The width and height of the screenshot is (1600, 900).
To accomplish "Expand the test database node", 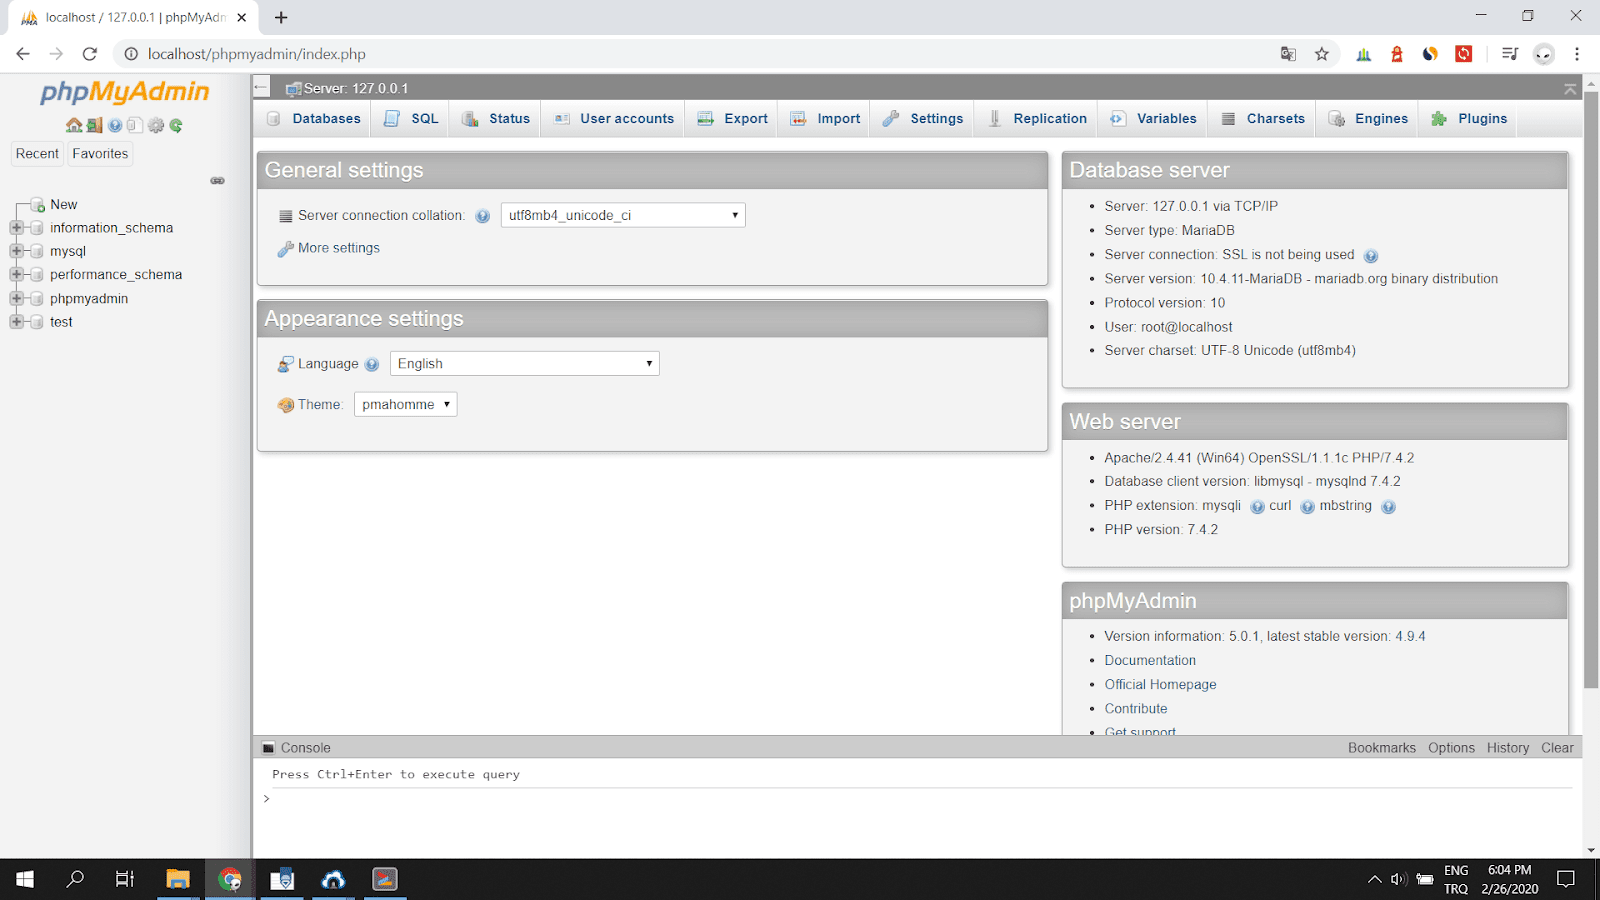I will pyautogui.click(x=16, y=322).
